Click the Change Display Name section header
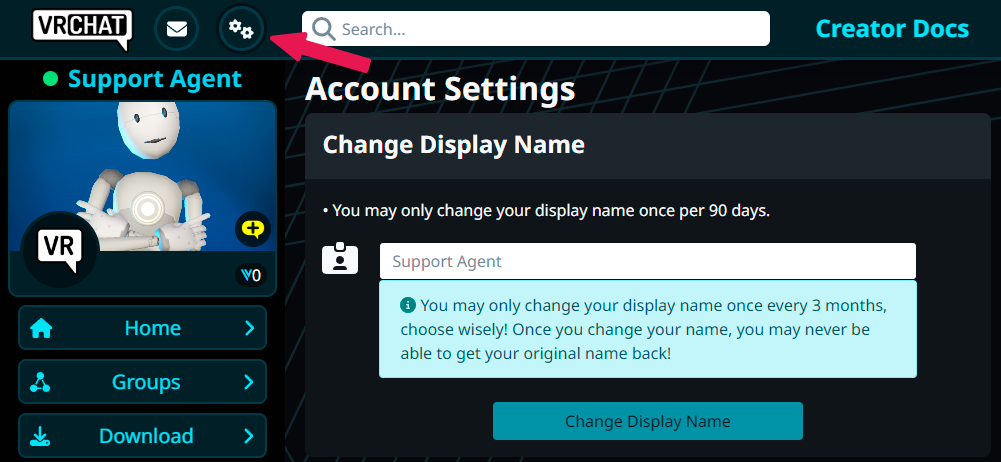The image size is (1001, 462). (648, 146)
